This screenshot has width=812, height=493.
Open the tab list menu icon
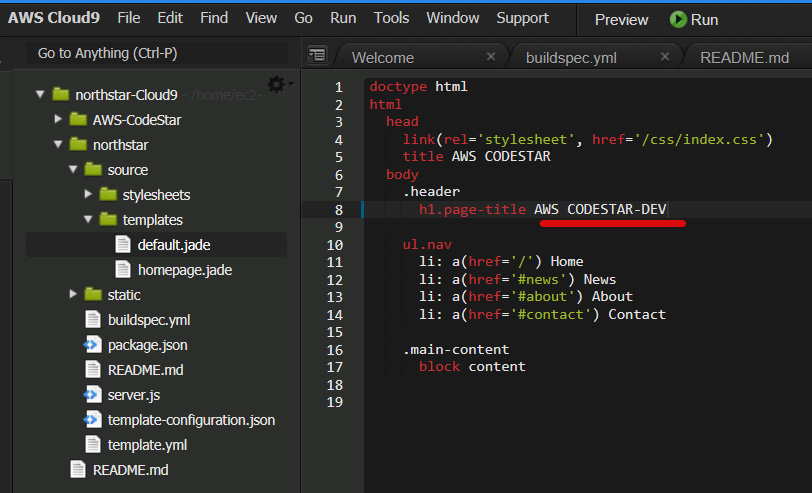[317, 54]
